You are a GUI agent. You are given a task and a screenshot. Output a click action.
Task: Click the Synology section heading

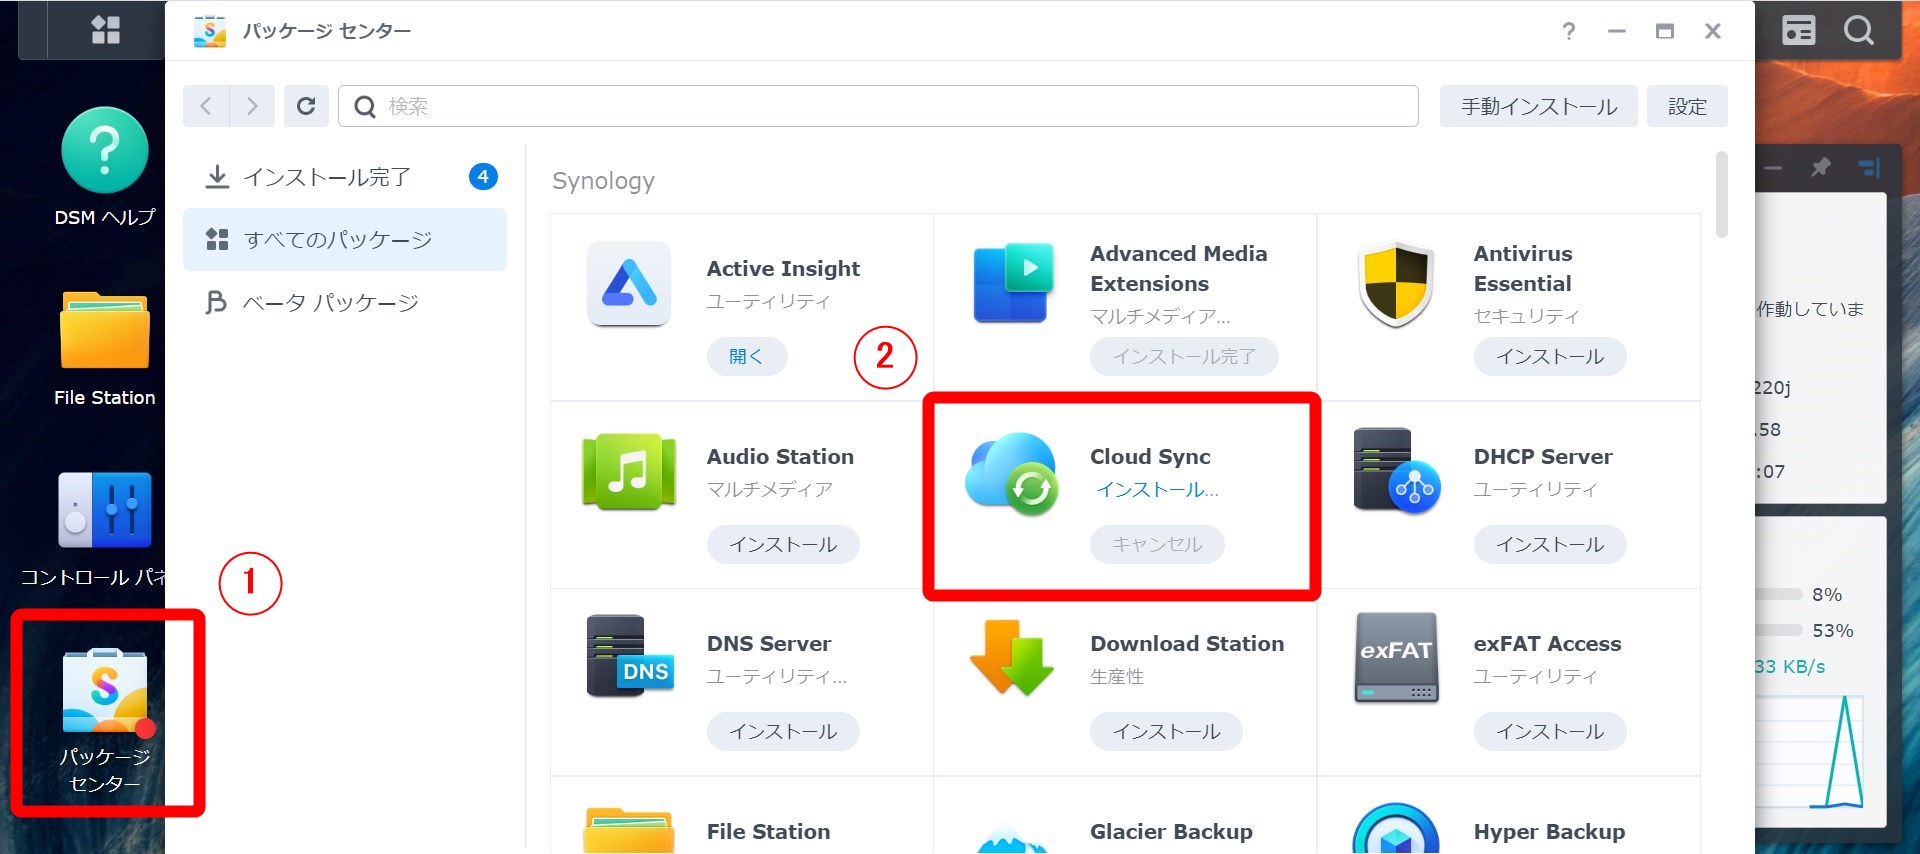coord(603,181)
